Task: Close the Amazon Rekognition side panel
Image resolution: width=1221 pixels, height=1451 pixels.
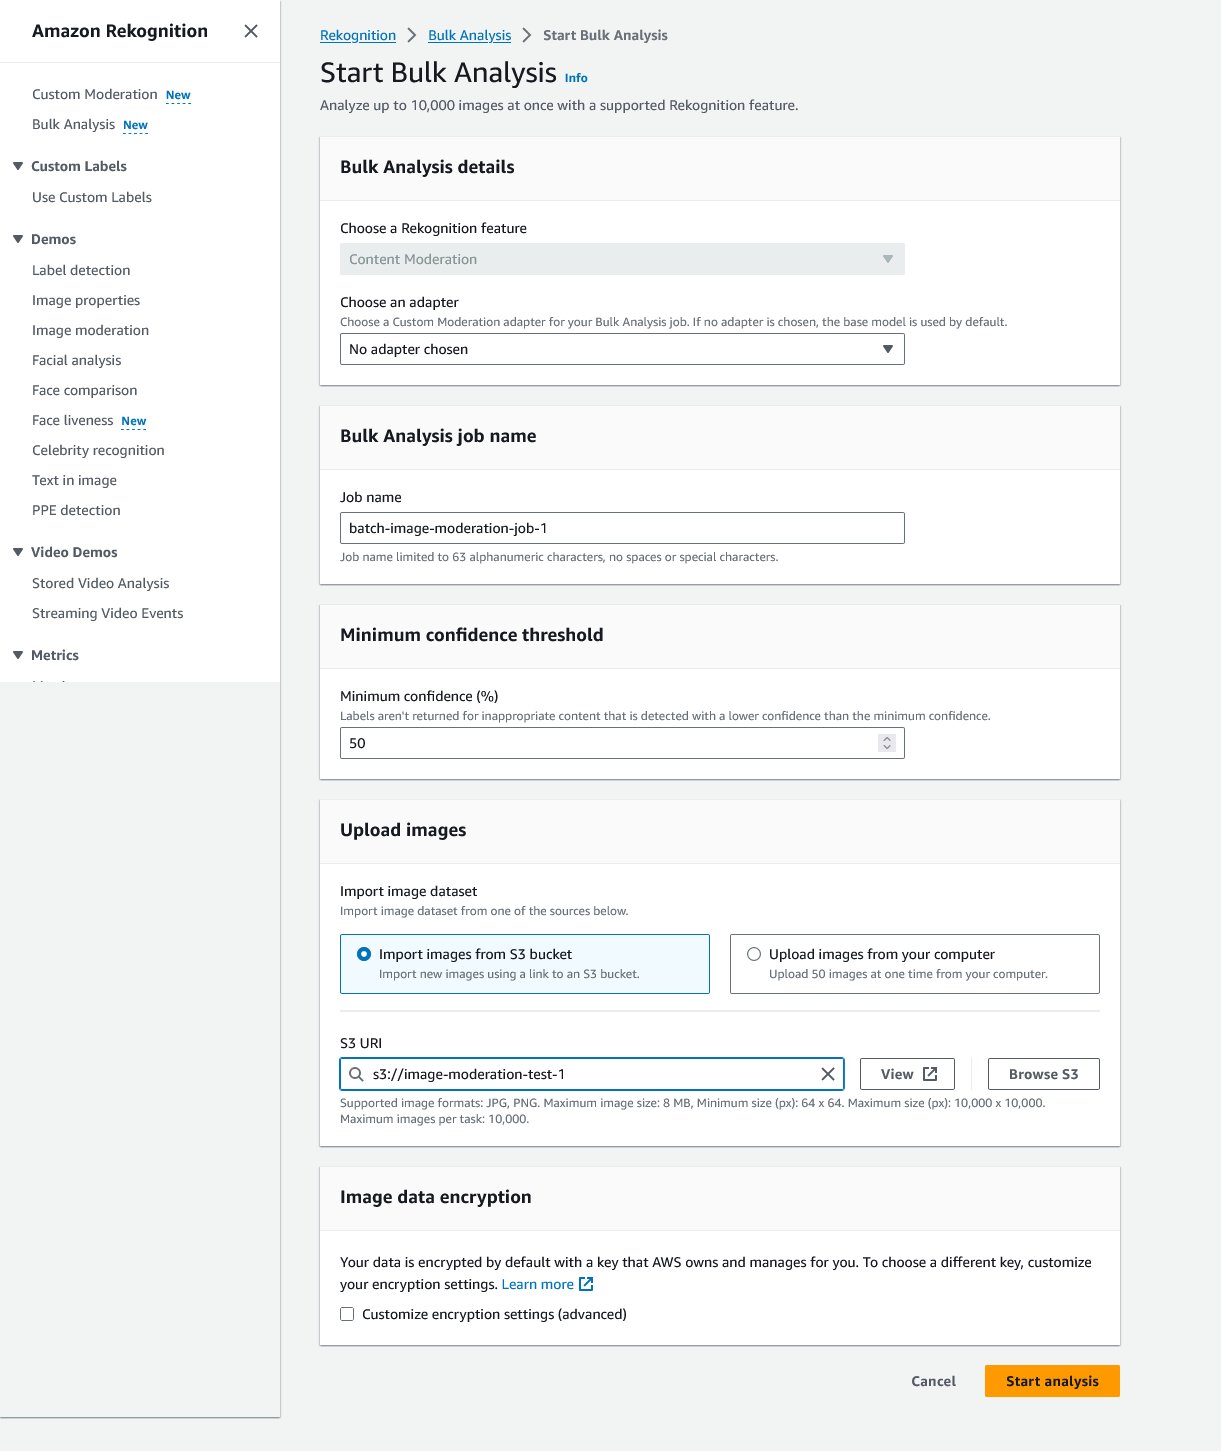Action: tap(251, 31)
